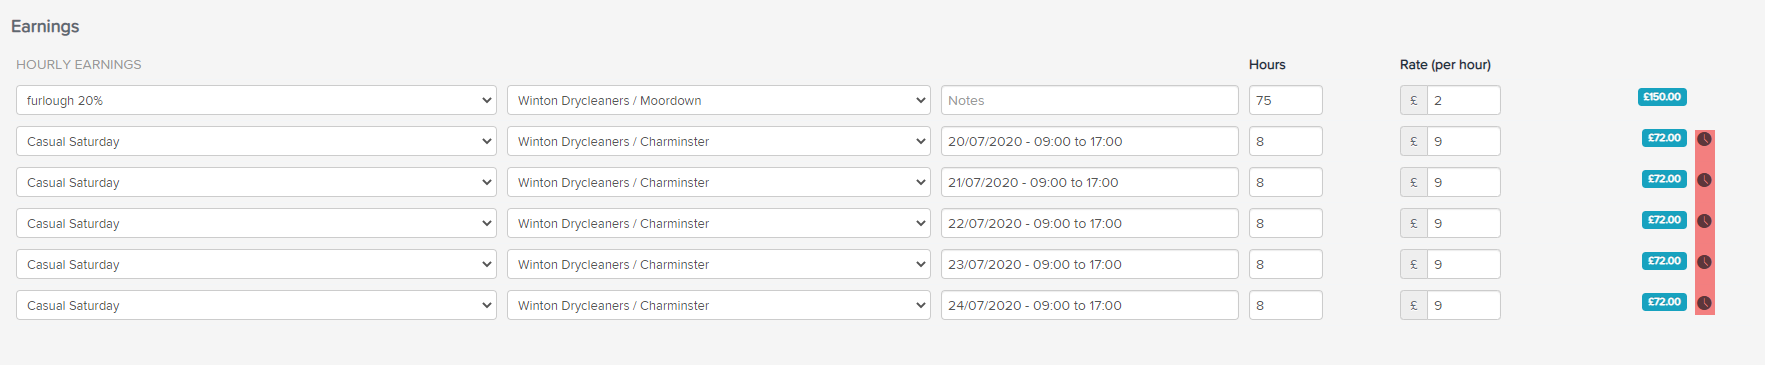Expand the Winton Drycleaners / Moordown dropdown

tap(719, 100)
